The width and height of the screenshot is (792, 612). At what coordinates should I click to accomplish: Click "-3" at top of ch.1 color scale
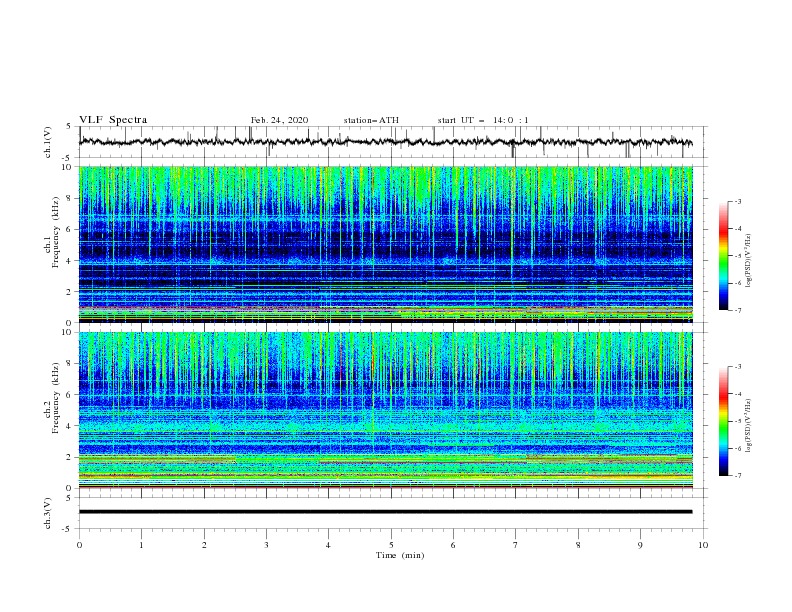(x=737, y=201)
